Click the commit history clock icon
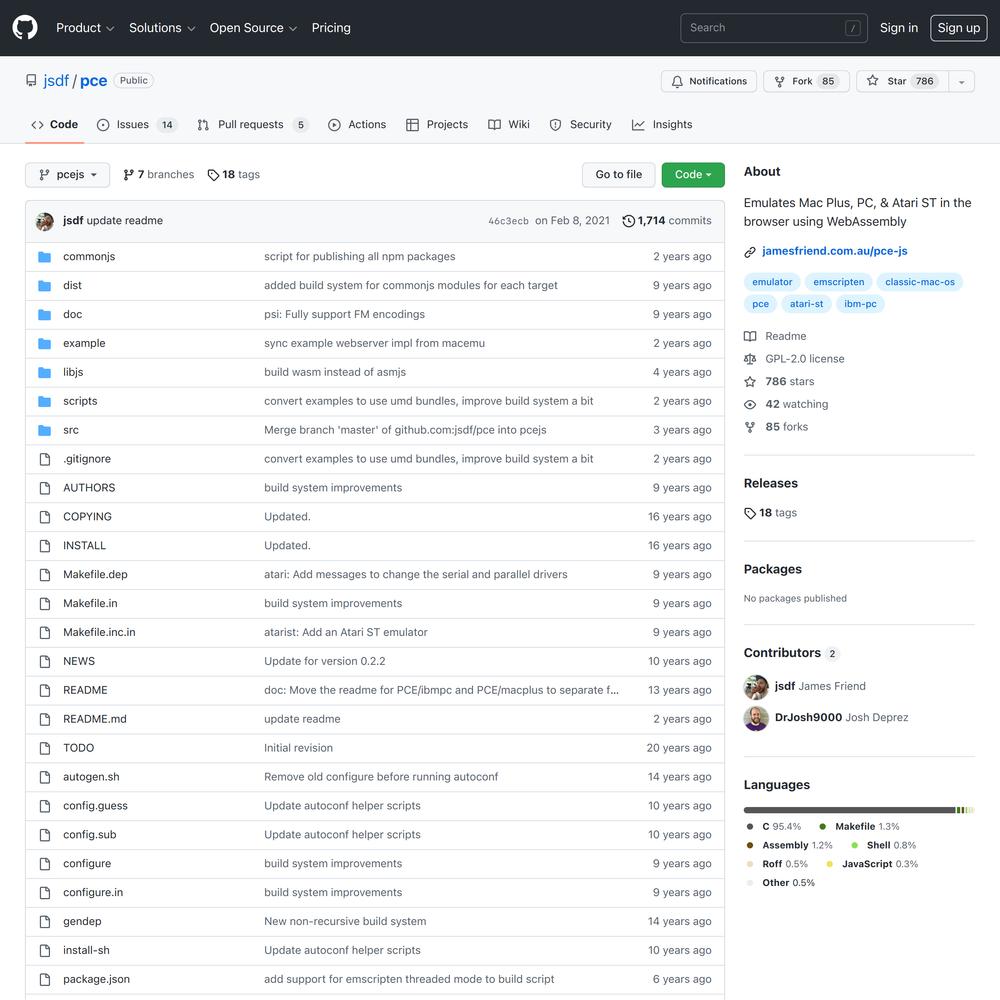This screenshot has height=1000, width=1000. tap(628, 221)
